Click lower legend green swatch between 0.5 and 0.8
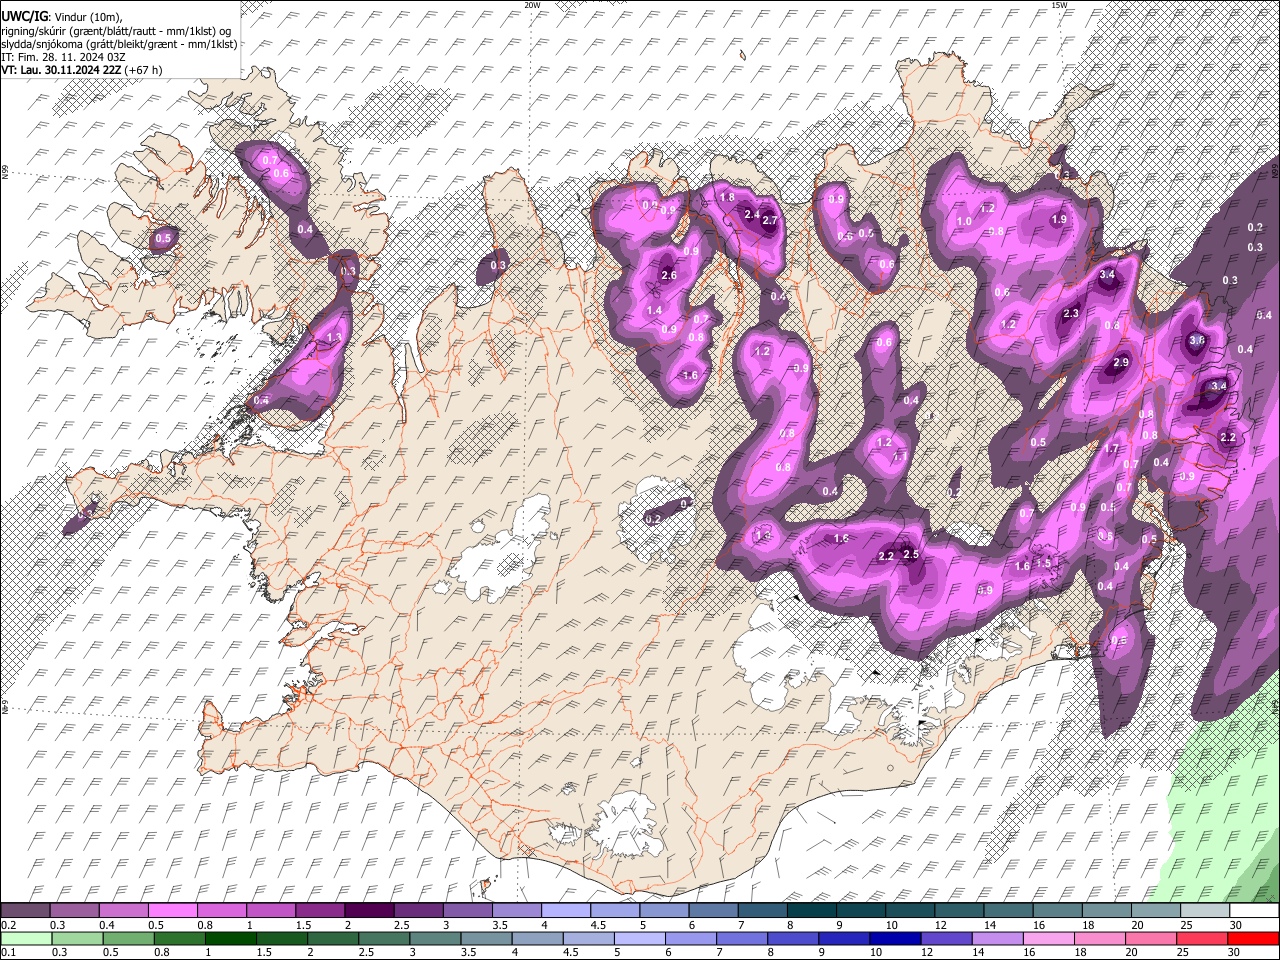1280x960 pixels. [127, 938]
